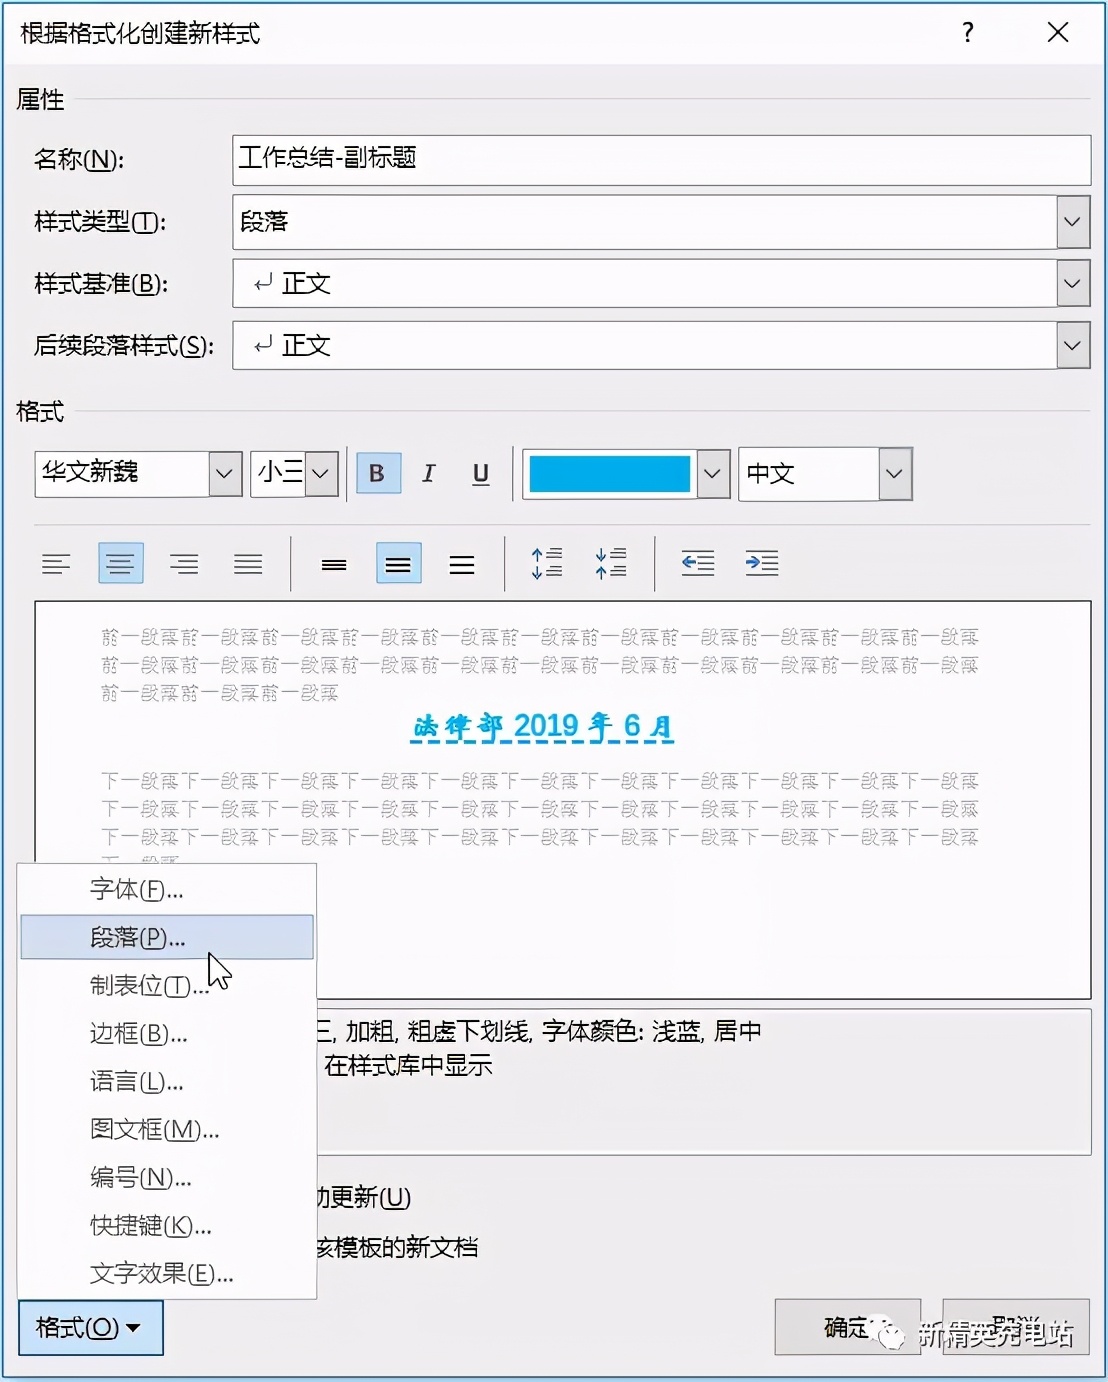
Task: Open the font name dropdown 华文新魏
Action: pyautogui.click(x=225, y=474)
